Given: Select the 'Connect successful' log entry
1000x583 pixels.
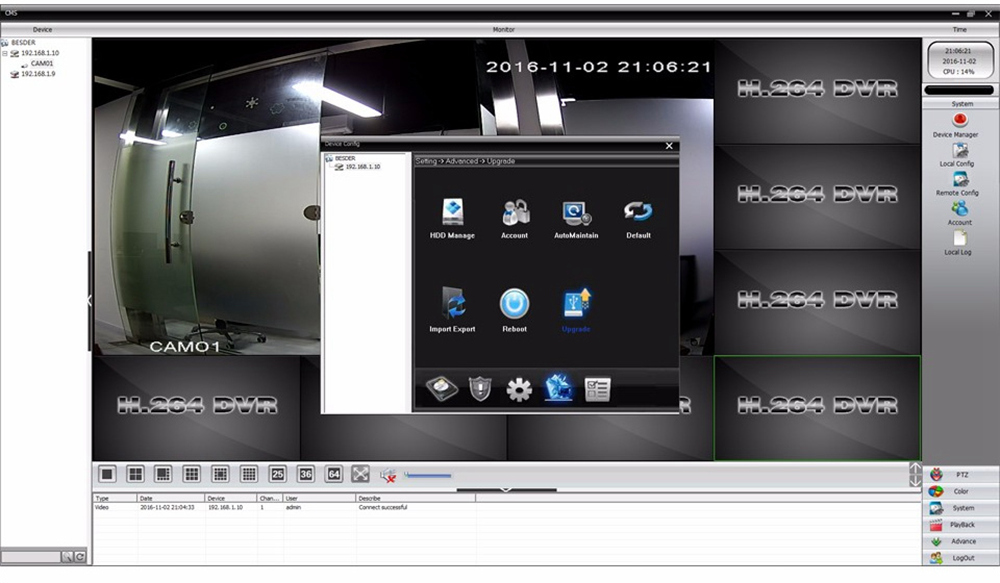Looking at the screenshot, I should click(x=383, y=508).
